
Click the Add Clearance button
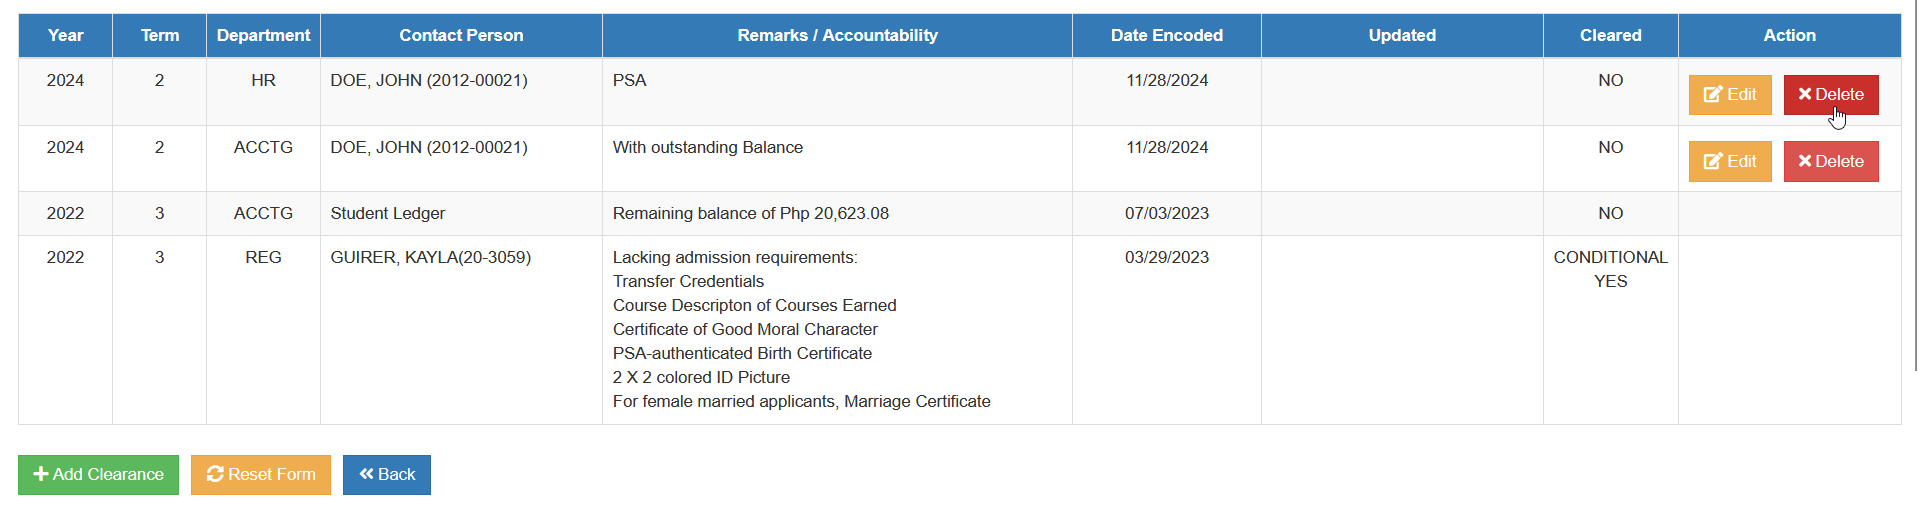[x=98, y=475]
